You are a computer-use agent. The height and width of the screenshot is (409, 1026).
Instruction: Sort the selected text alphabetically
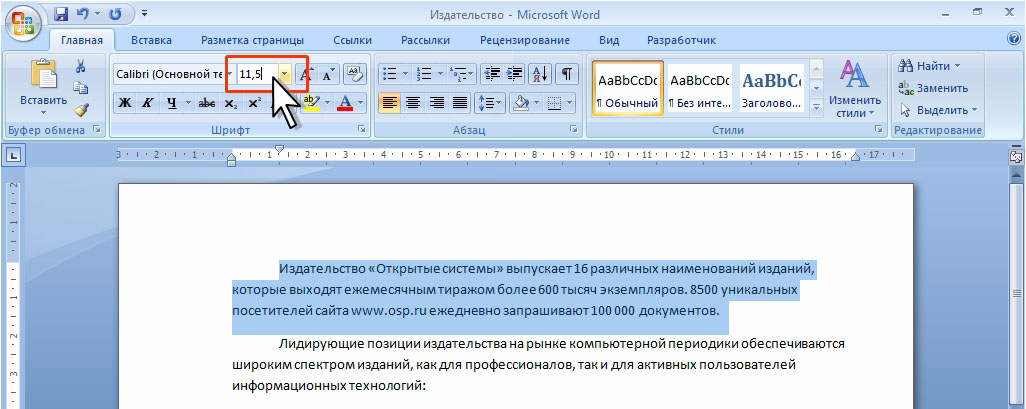[540, 74]
